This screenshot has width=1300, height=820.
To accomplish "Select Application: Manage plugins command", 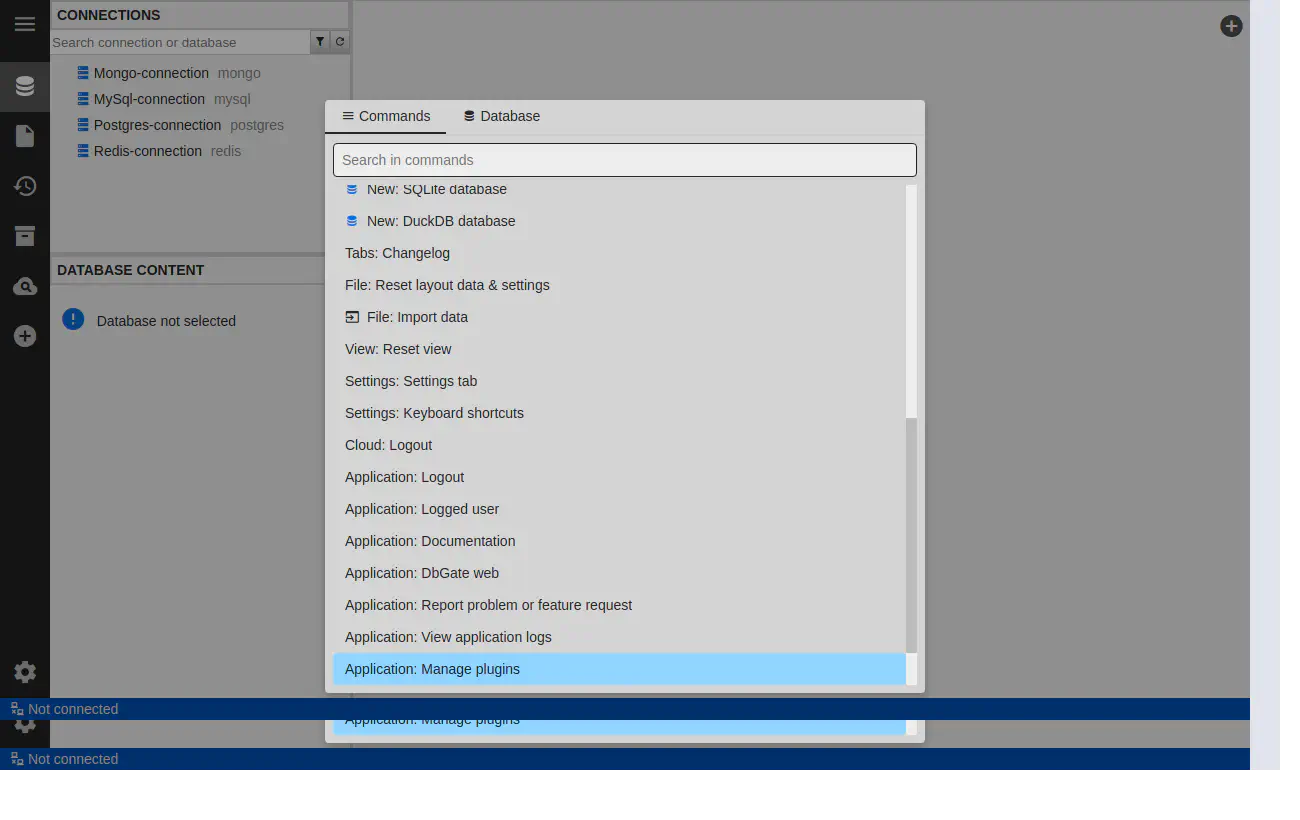I will click(x=432, y=669).
